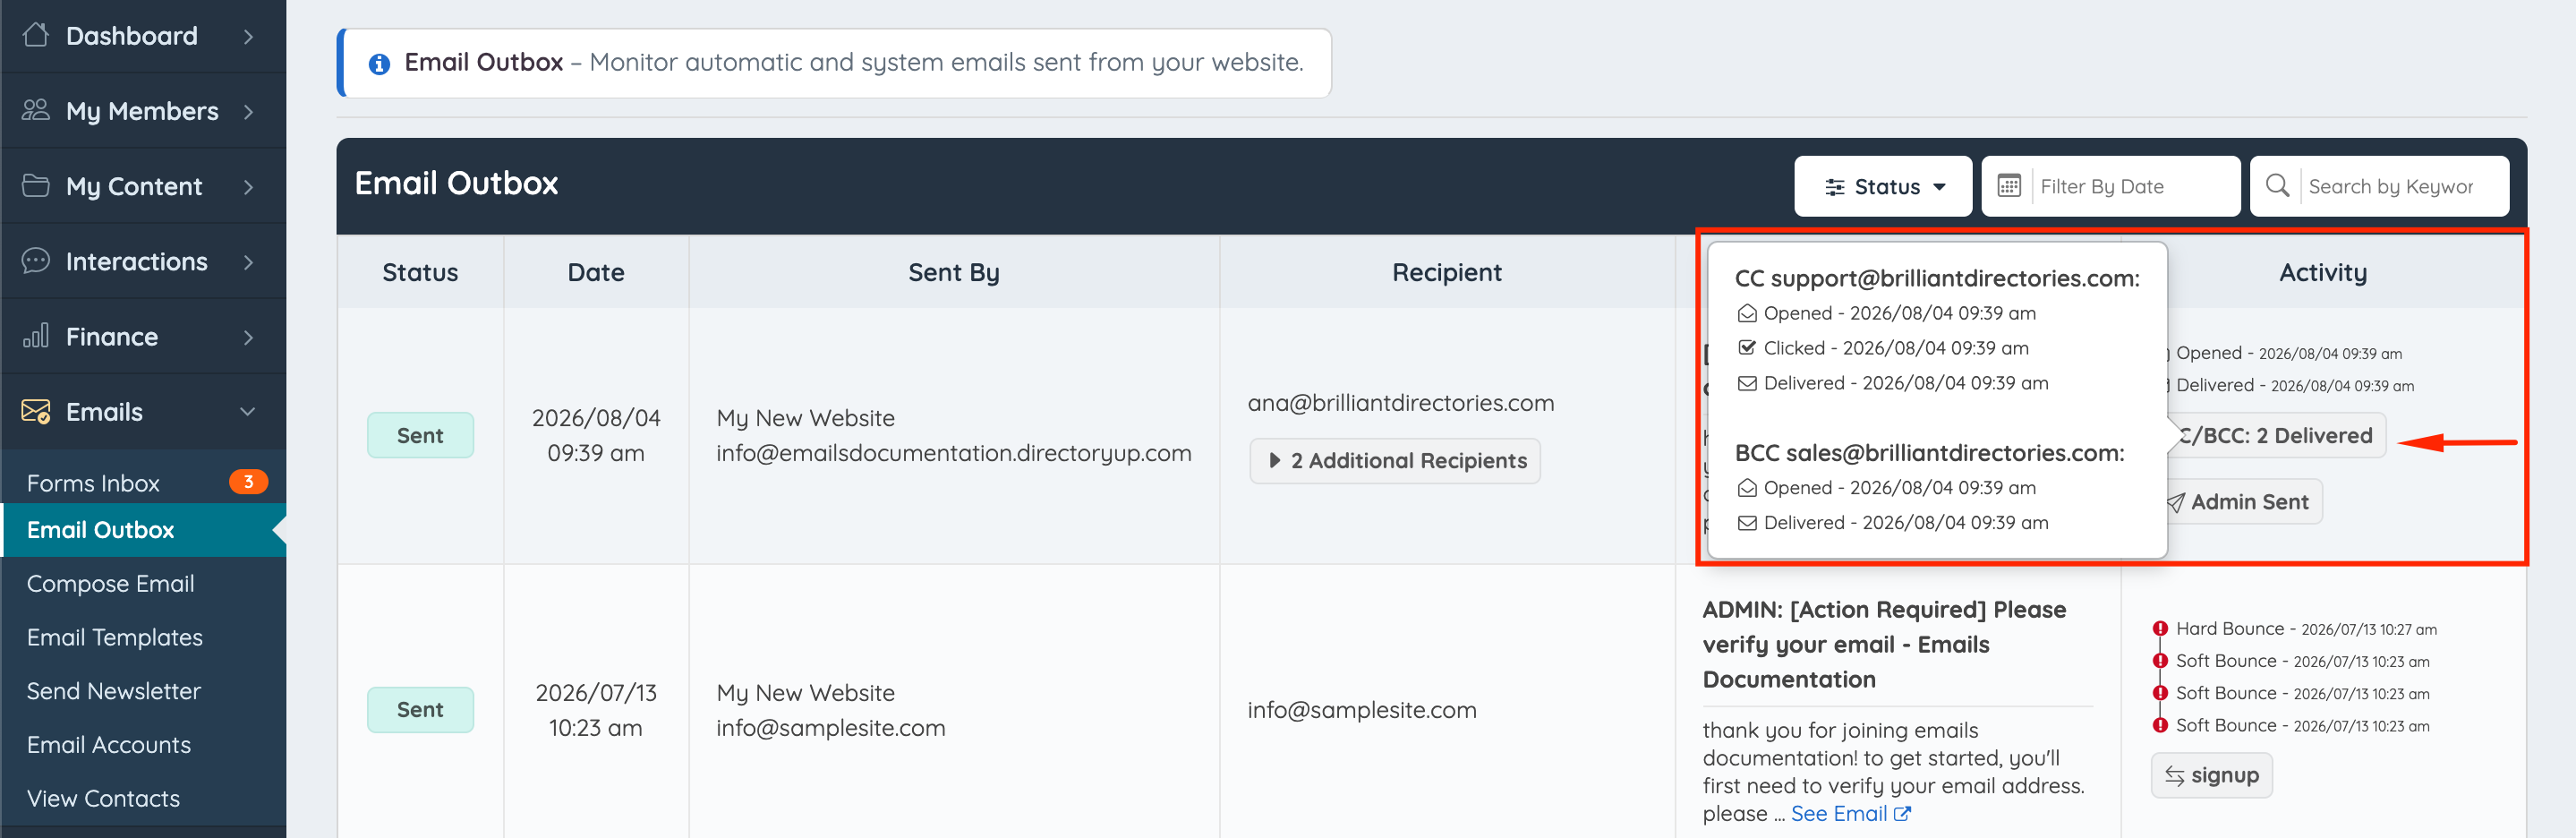
Task: Click the Filter By Date field
Action: click(x=2111, y=186)
